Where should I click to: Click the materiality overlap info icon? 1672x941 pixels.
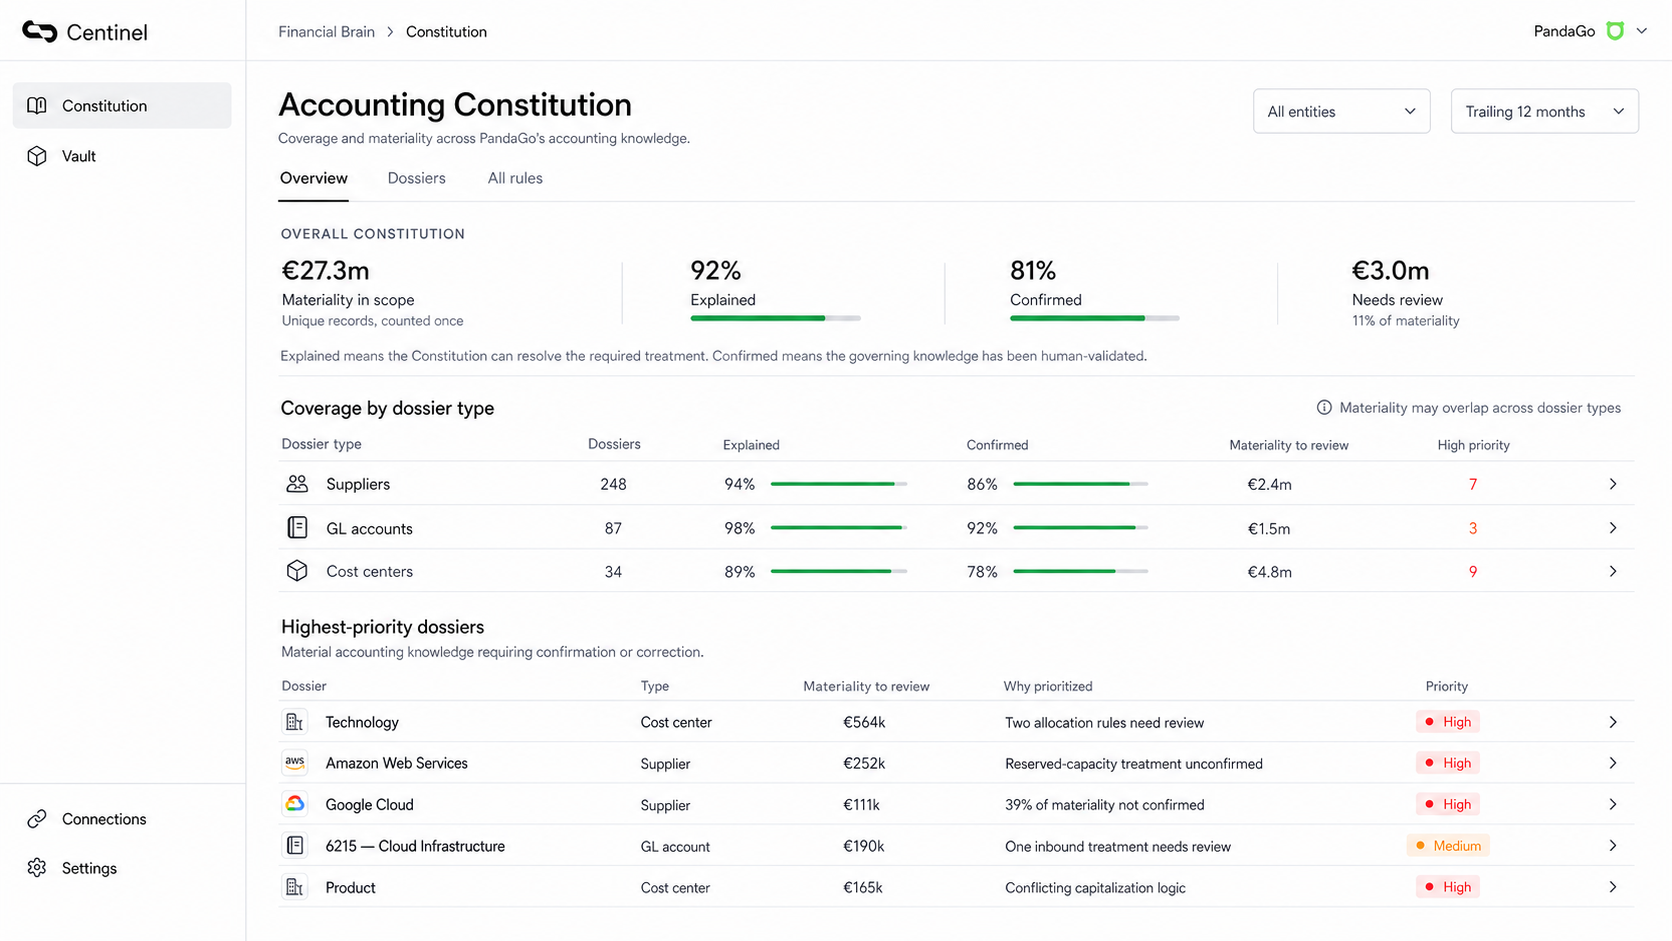pyautogui.click(x=1324, y=408)
